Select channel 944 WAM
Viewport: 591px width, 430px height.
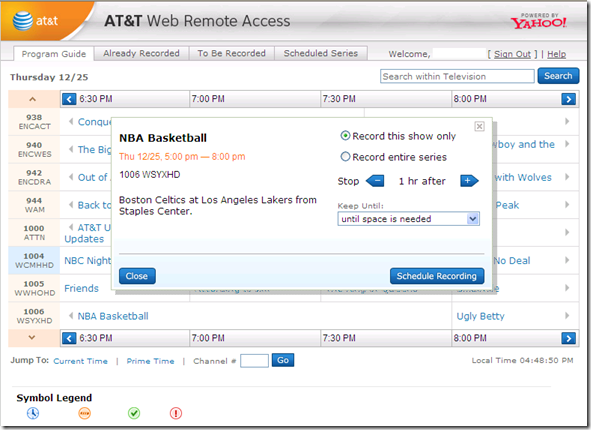(x=34, y=205)
